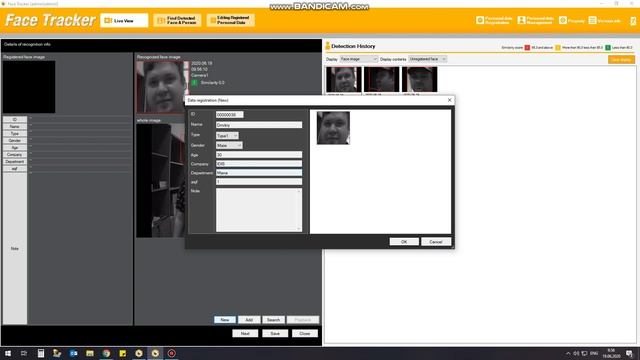The image size is (640, 360).
Task: Click the field below Department
Action: 259,182
